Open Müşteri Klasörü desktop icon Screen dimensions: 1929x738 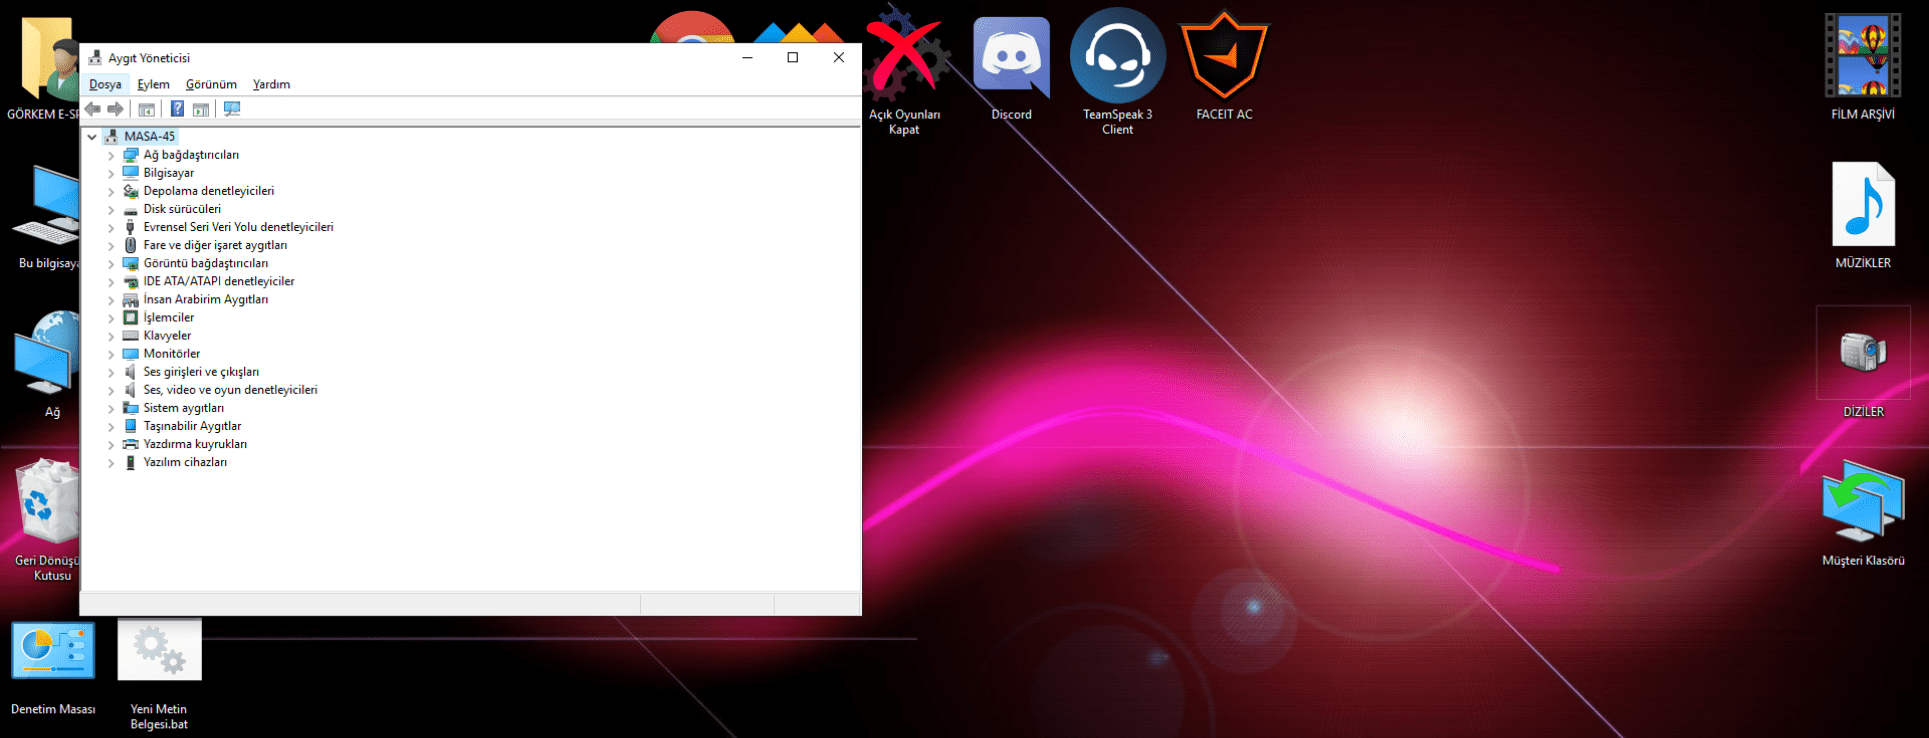click(1863, 512)
